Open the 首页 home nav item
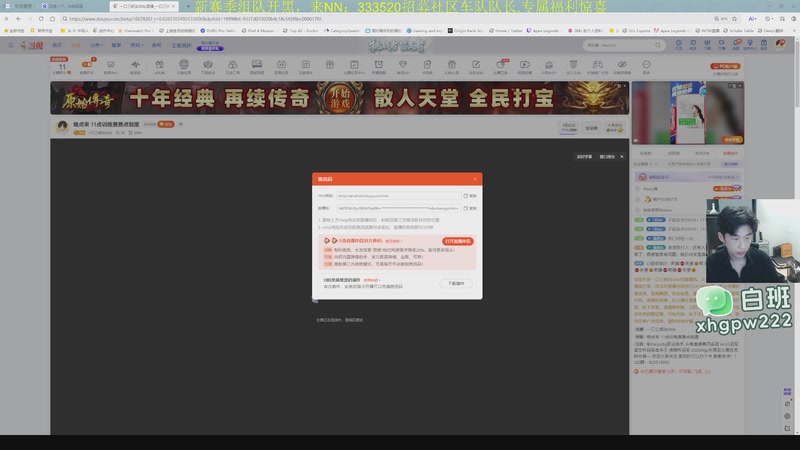Screen dimensions: 800x450 tap(57, 45)
